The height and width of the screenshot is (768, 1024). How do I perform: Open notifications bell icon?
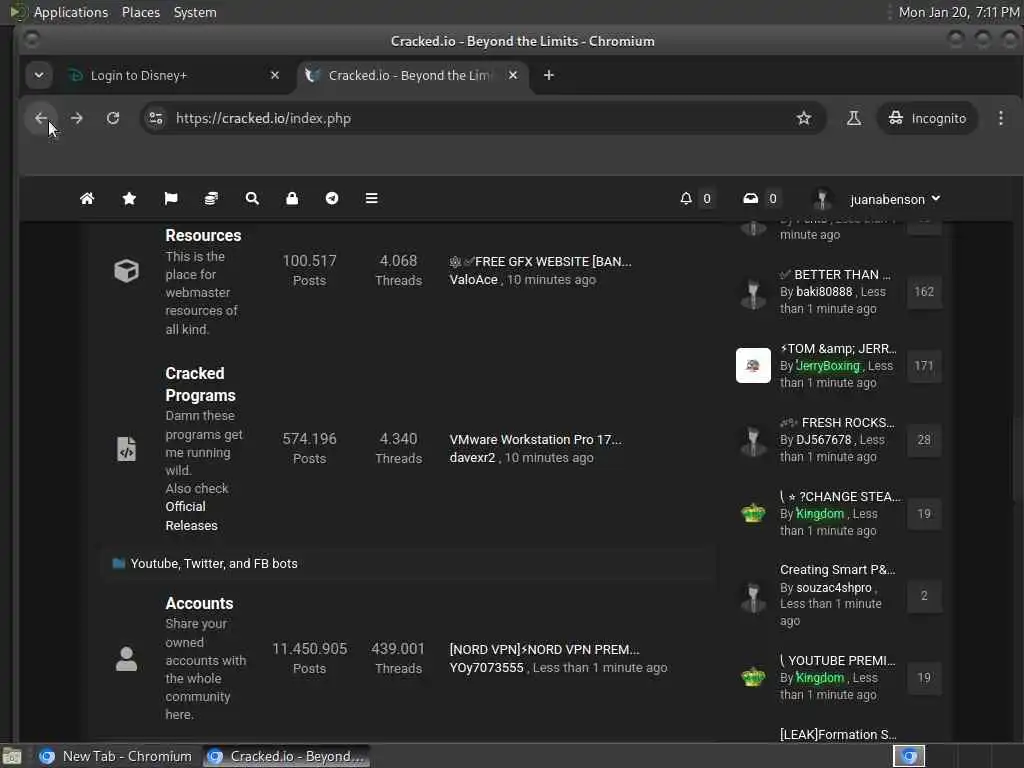point(686,199)
